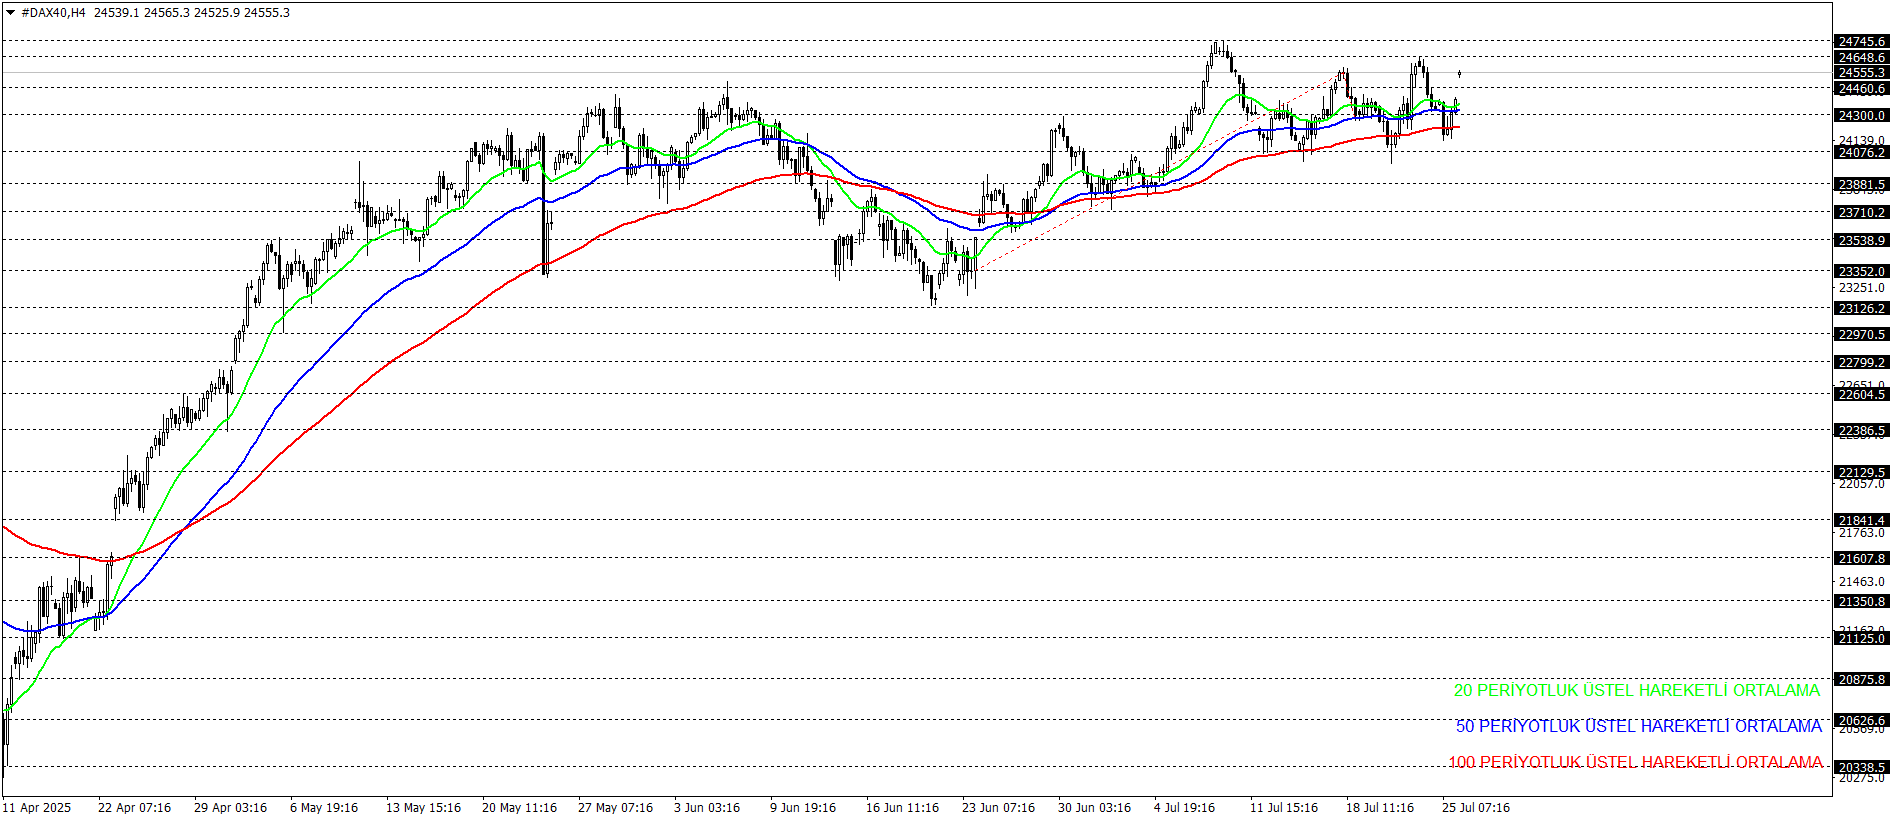The width and height of the screenshot is (1896, 820).
Task: Click the 23251.0 price axis value
Action: [1862, 287]
